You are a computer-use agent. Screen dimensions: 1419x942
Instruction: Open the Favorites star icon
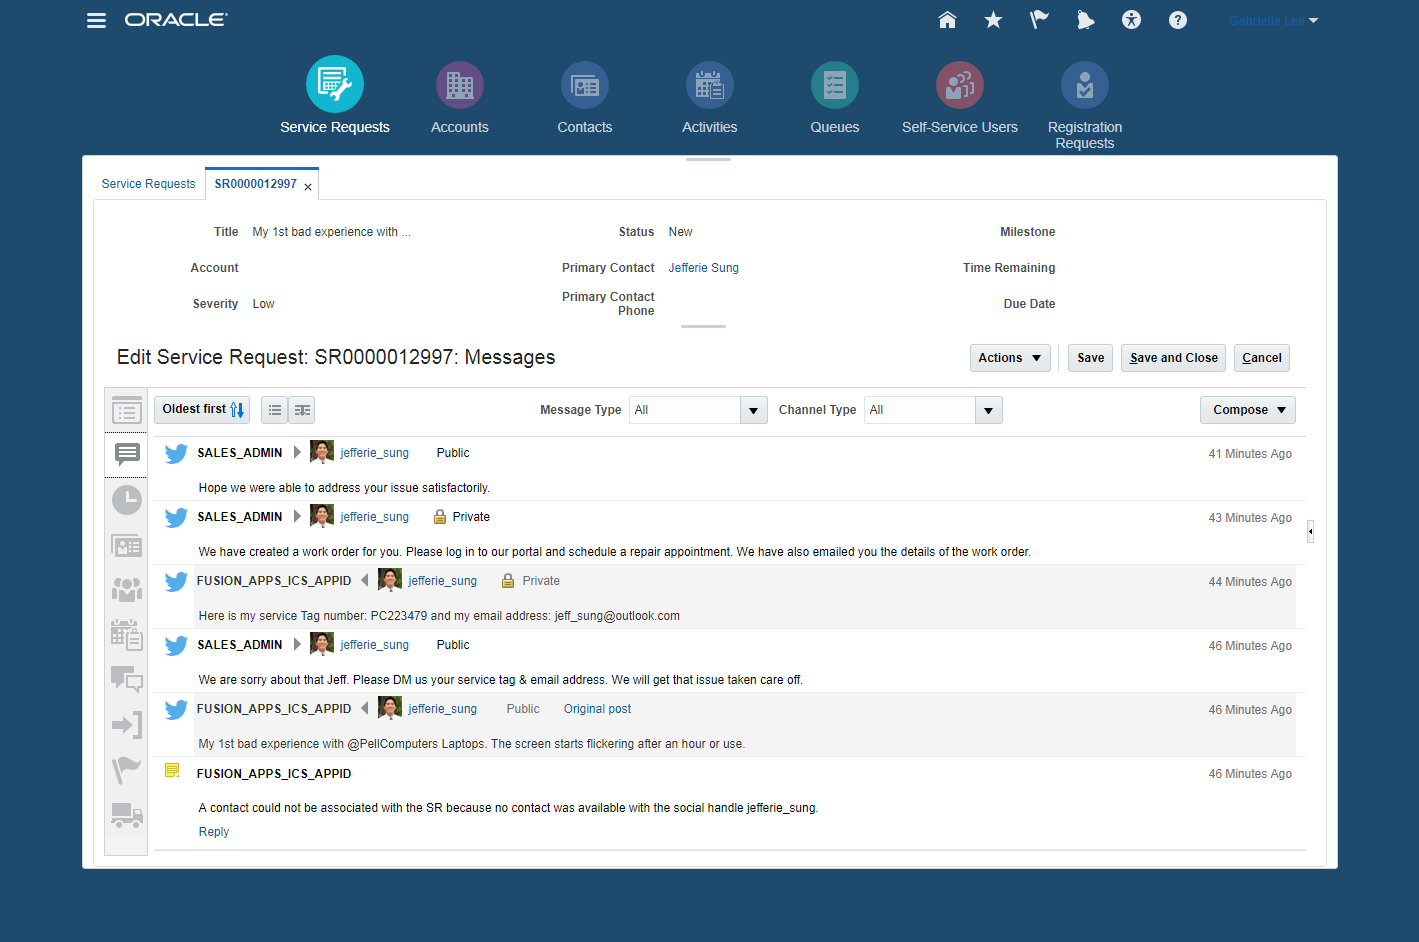coord(993,20)
